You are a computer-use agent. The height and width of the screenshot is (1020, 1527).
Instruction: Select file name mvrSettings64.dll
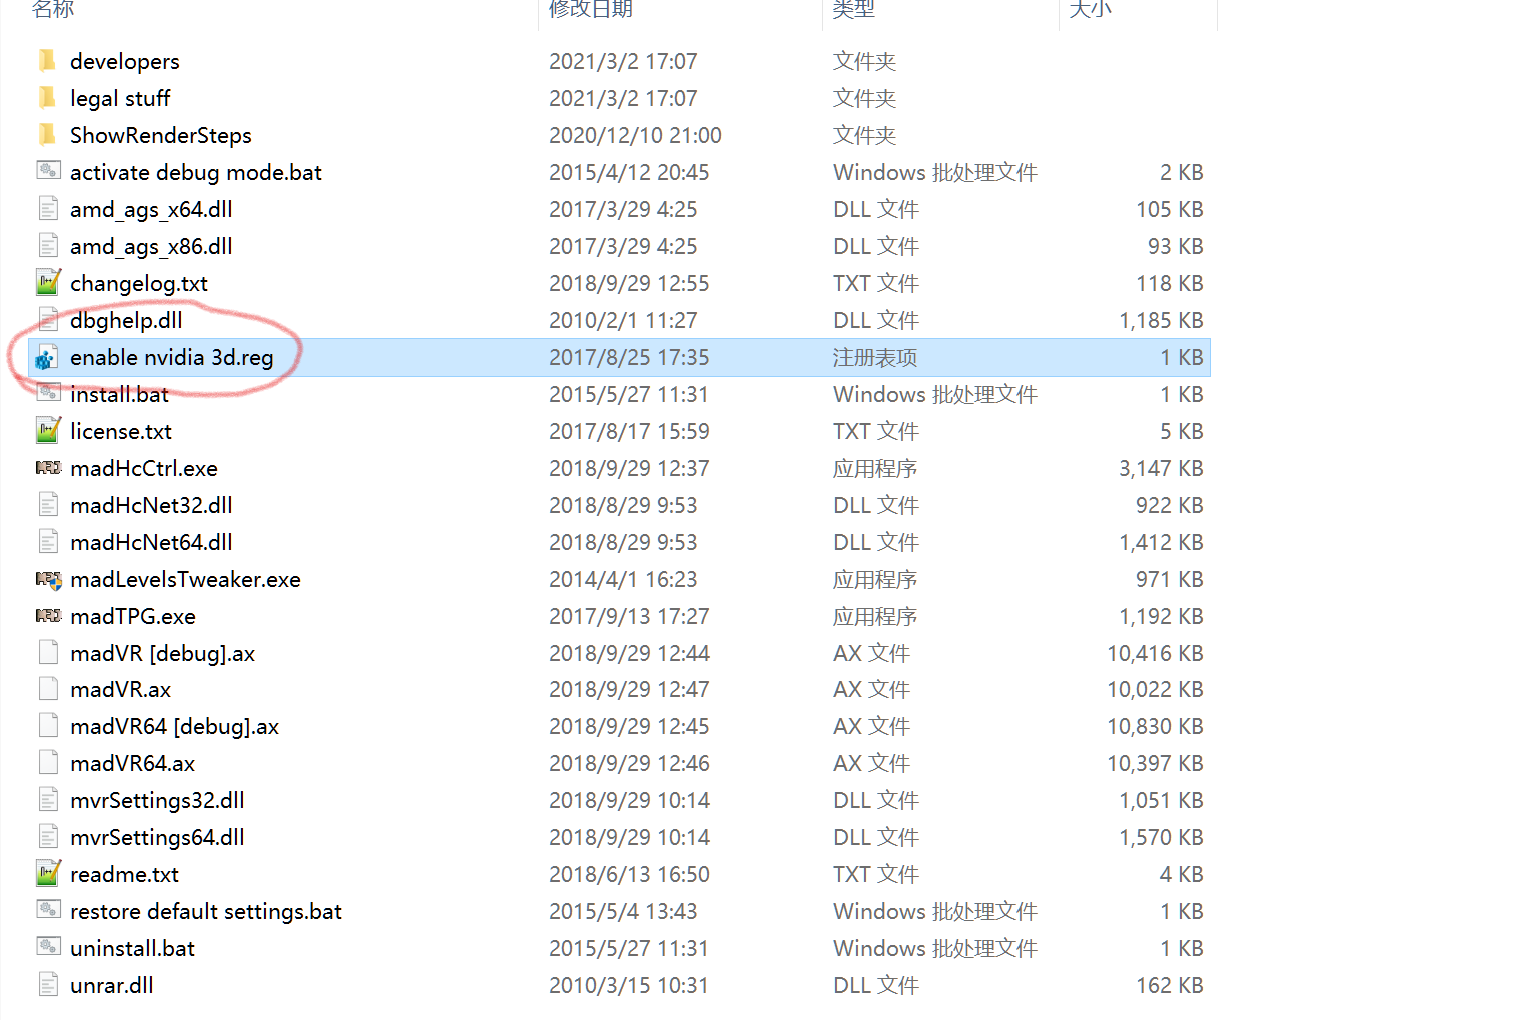[157, 837]
